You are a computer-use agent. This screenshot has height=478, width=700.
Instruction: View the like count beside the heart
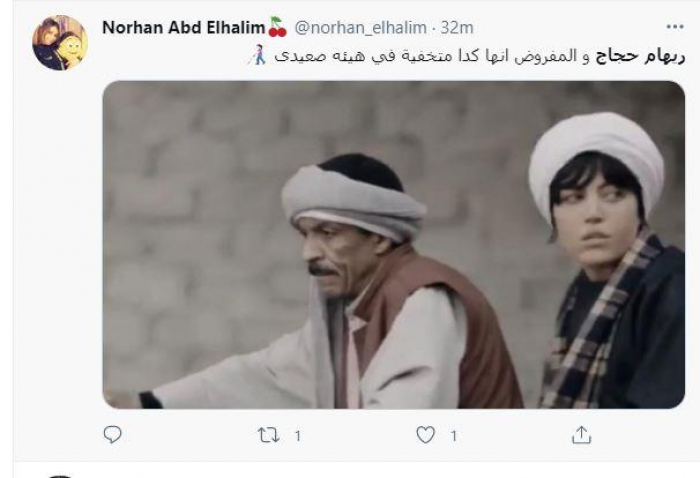pyautogui.click(x=454, y=435)
